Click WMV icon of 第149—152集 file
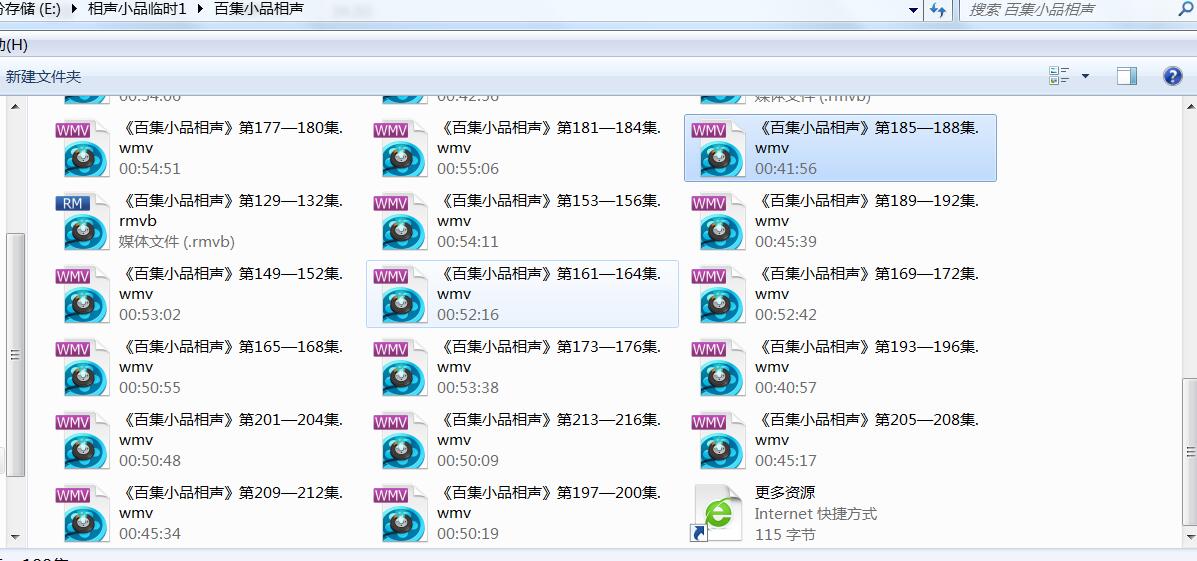 [84, 295]
